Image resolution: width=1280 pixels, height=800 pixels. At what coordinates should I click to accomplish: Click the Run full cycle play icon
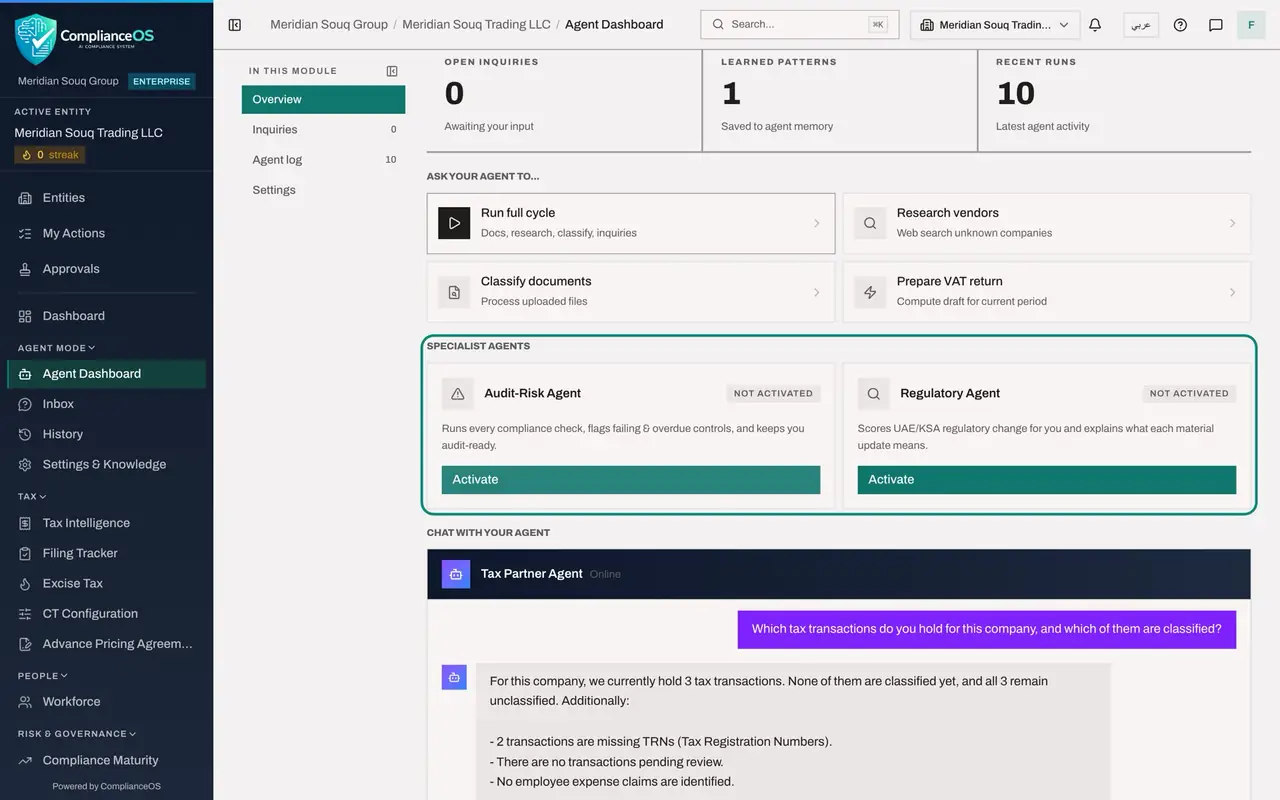454,223
